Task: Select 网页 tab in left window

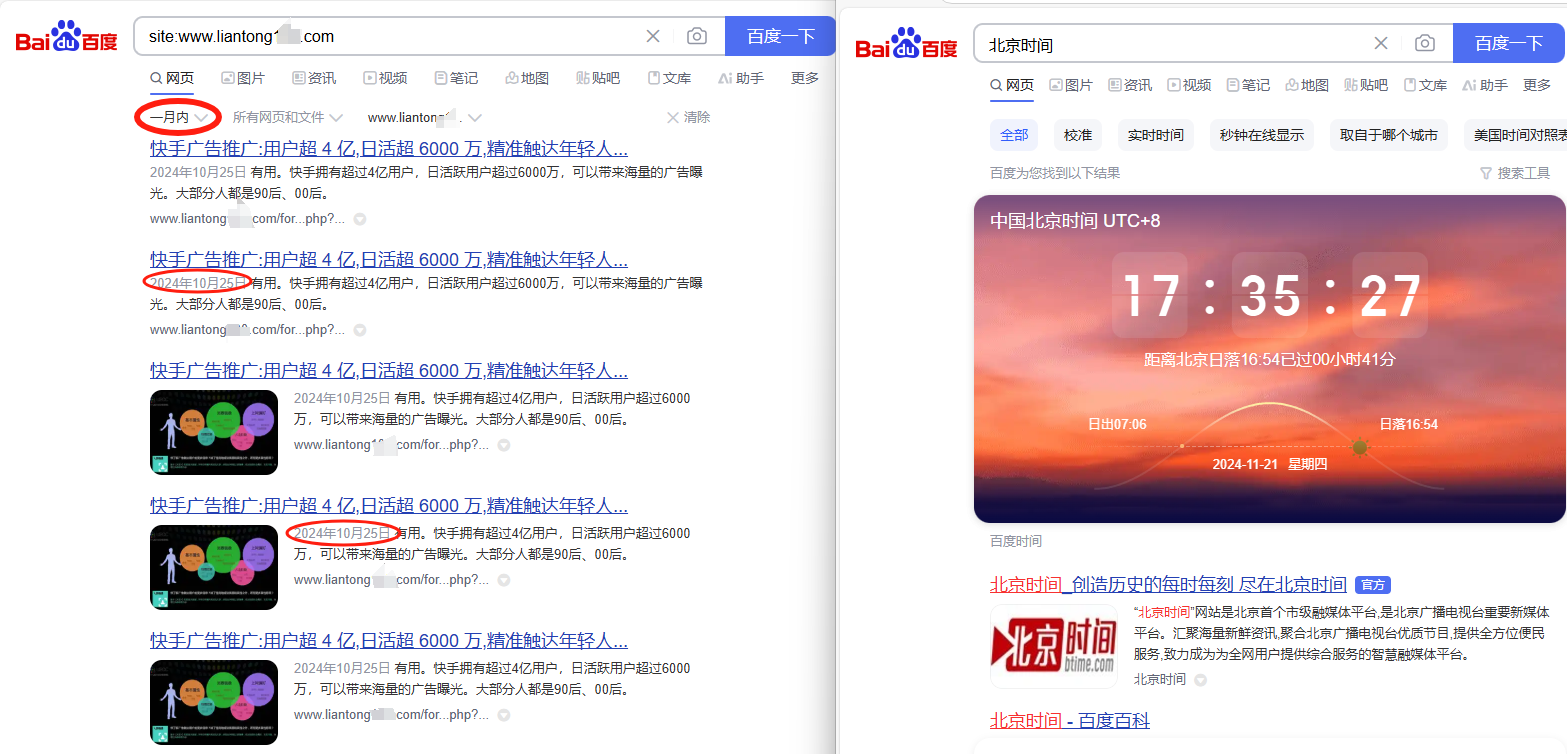Action: pos(172,78)
